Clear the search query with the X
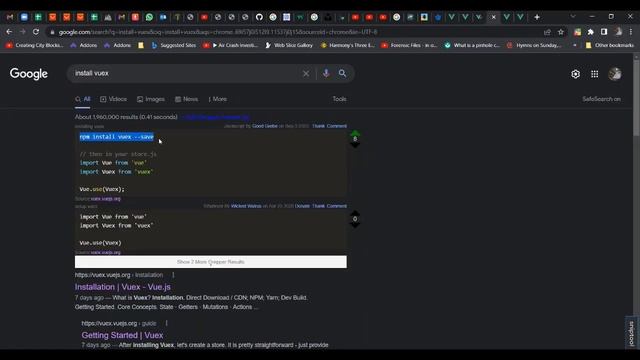The width and height of the screenshot is (640, 360). [x=306, y=73]
